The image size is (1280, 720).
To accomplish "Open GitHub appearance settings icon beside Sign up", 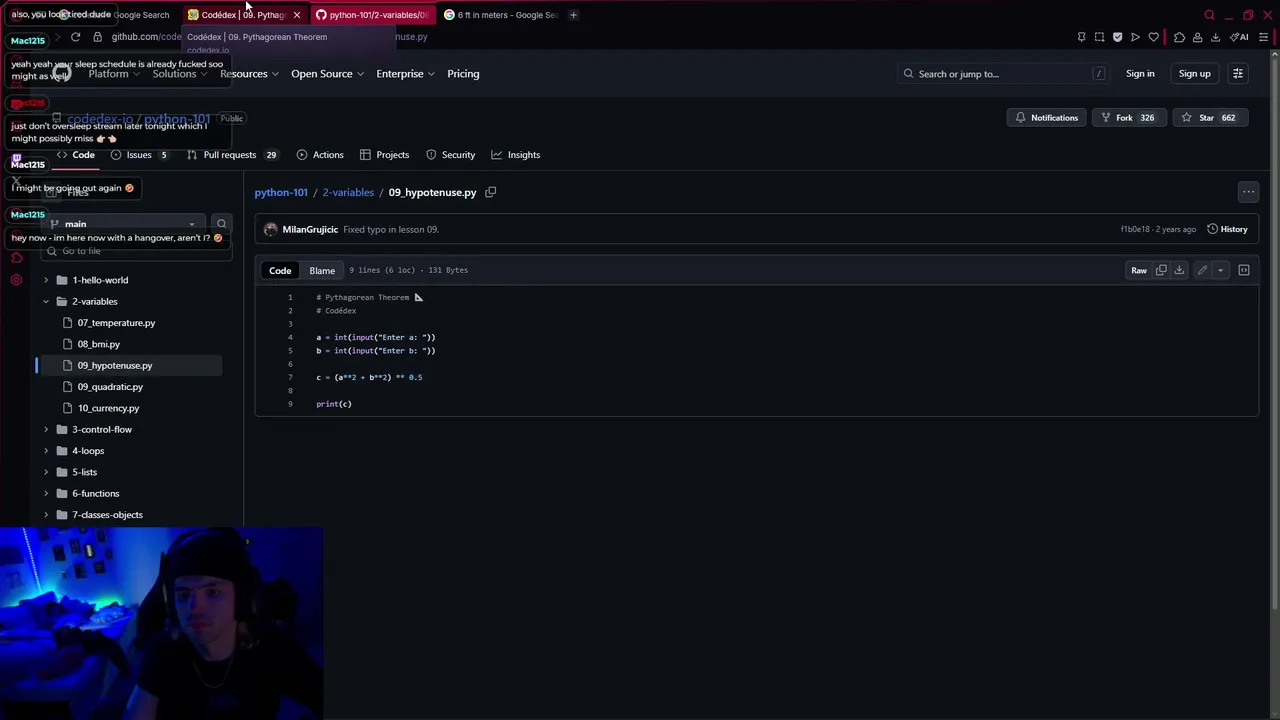I will (x=1238, y=73).
